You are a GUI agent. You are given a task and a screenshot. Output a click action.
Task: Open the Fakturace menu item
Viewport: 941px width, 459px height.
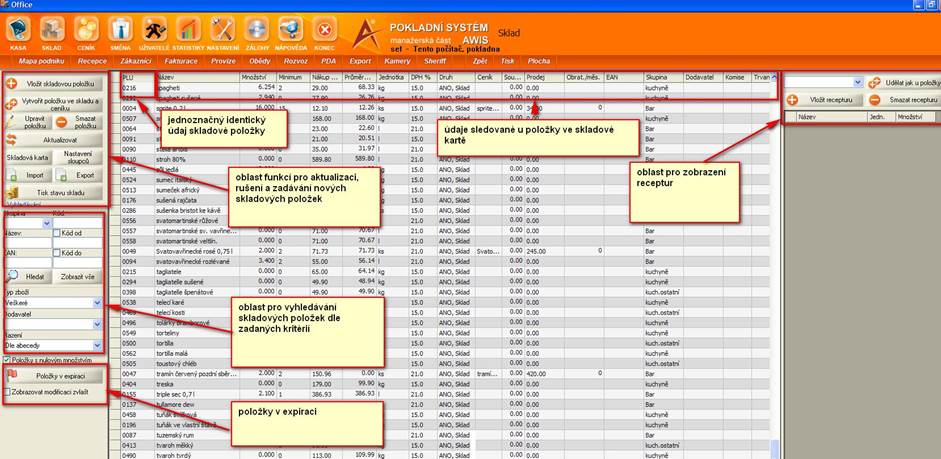coord(181,61)
